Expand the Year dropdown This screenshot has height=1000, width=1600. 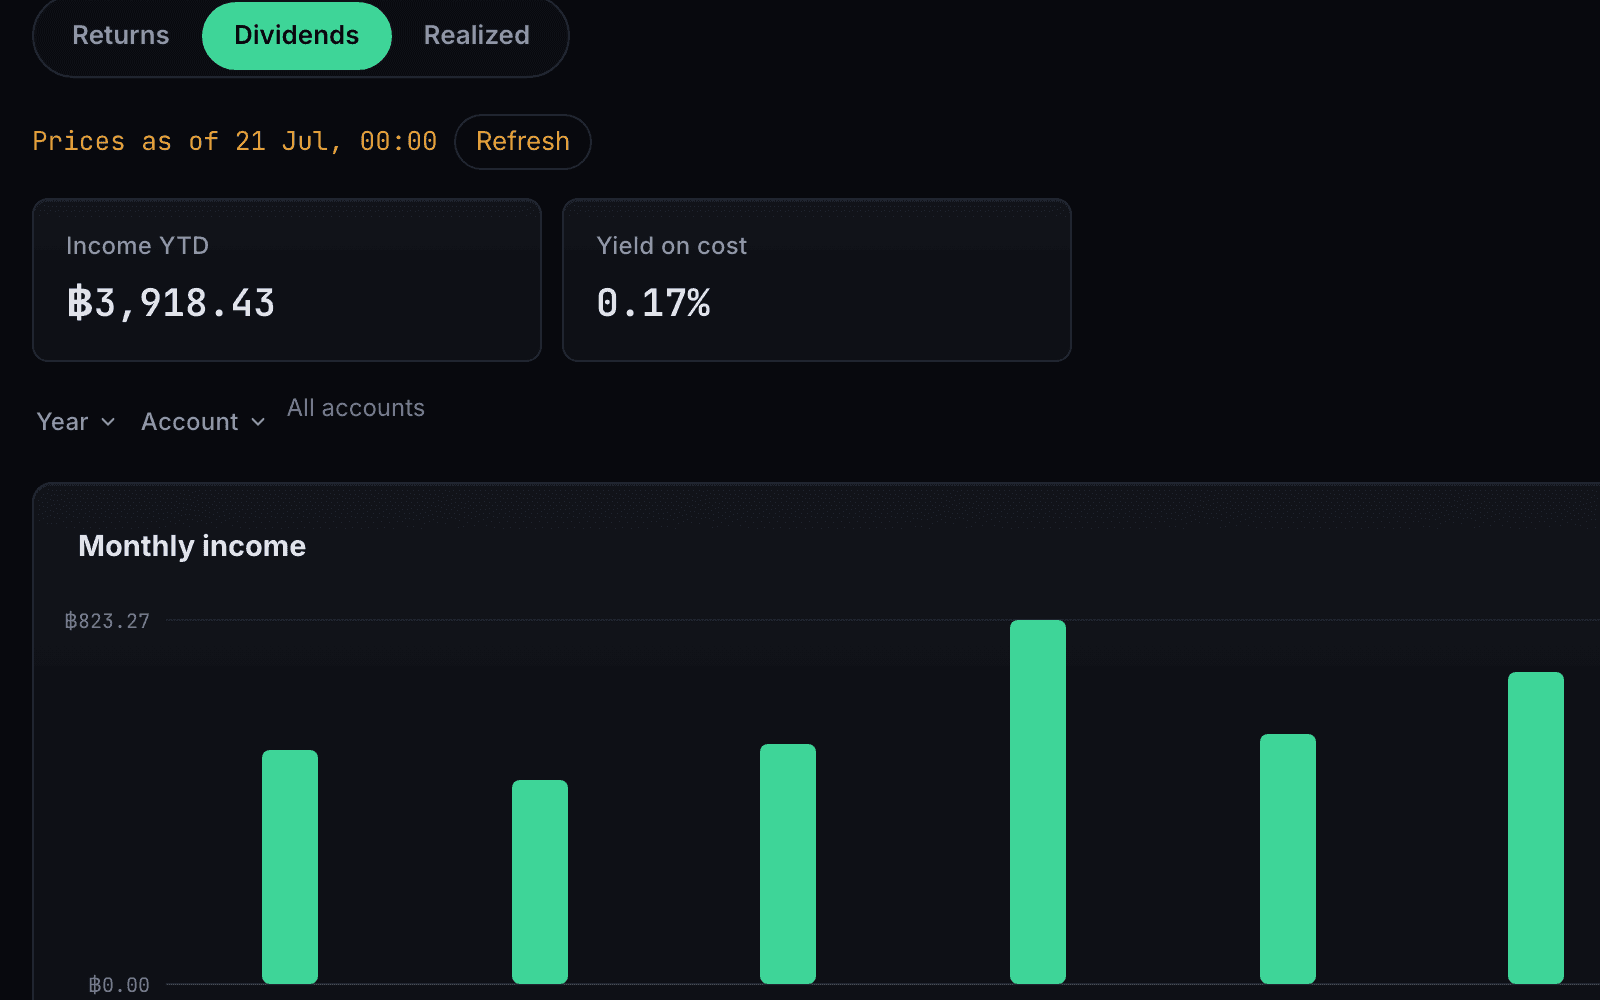pos(76,422)
